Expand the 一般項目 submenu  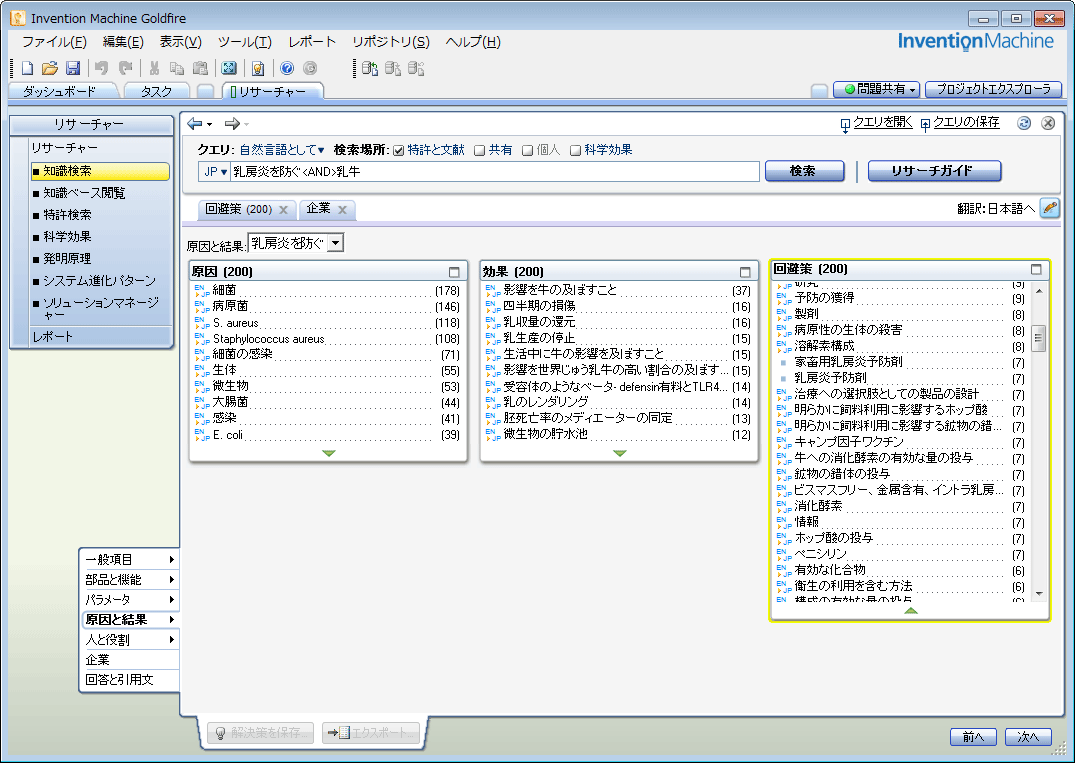[130, 559]
